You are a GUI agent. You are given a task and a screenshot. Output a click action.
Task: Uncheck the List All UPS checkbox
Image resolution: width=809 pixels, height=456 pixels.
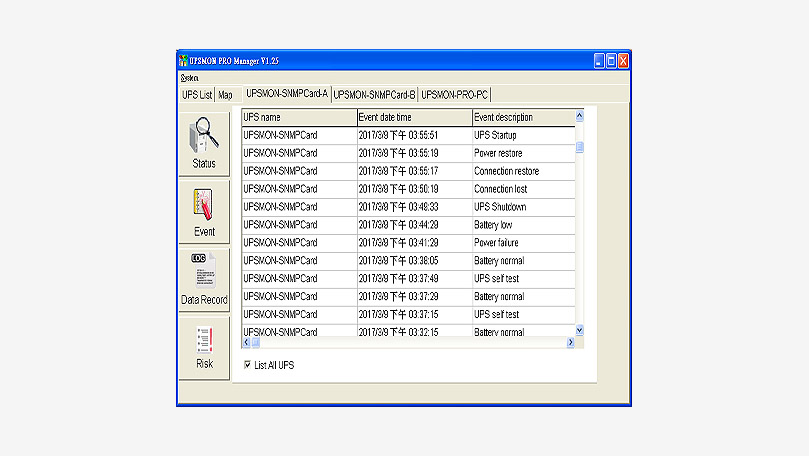(248, 365)
